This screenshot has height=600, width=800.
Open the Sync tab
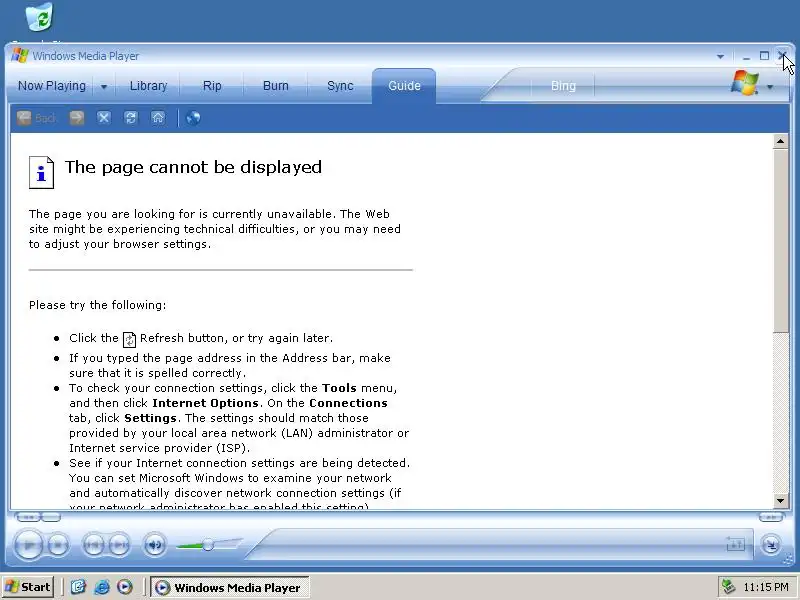pos(340,86)
